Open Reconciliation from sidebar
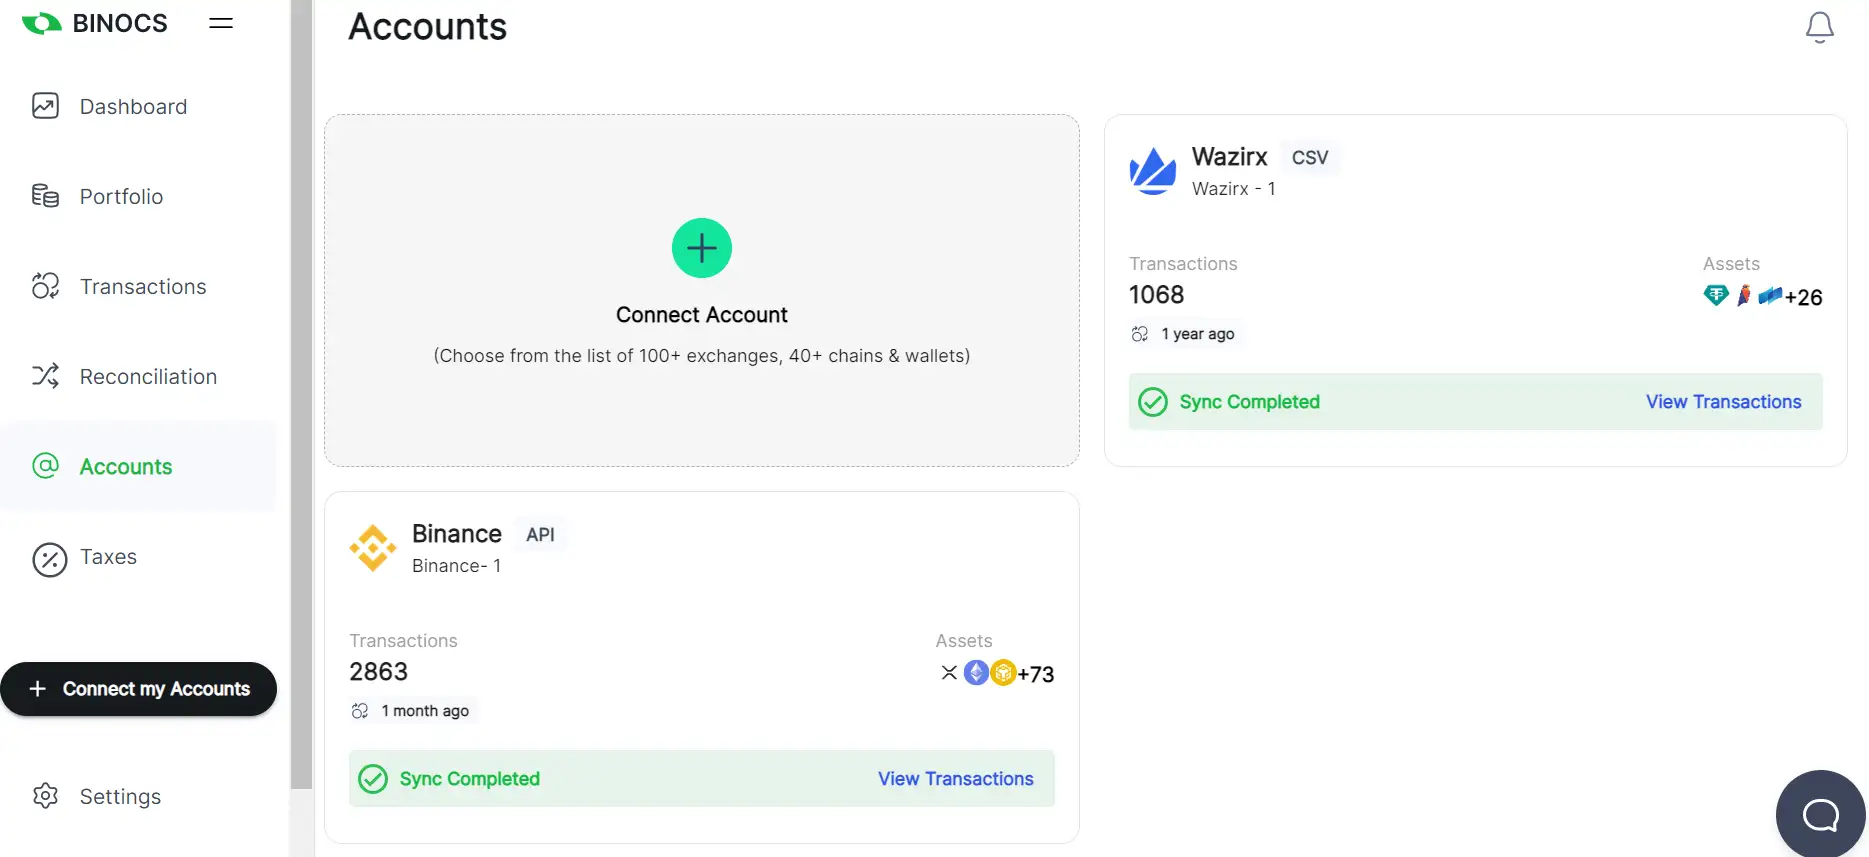 coord(148,377)
